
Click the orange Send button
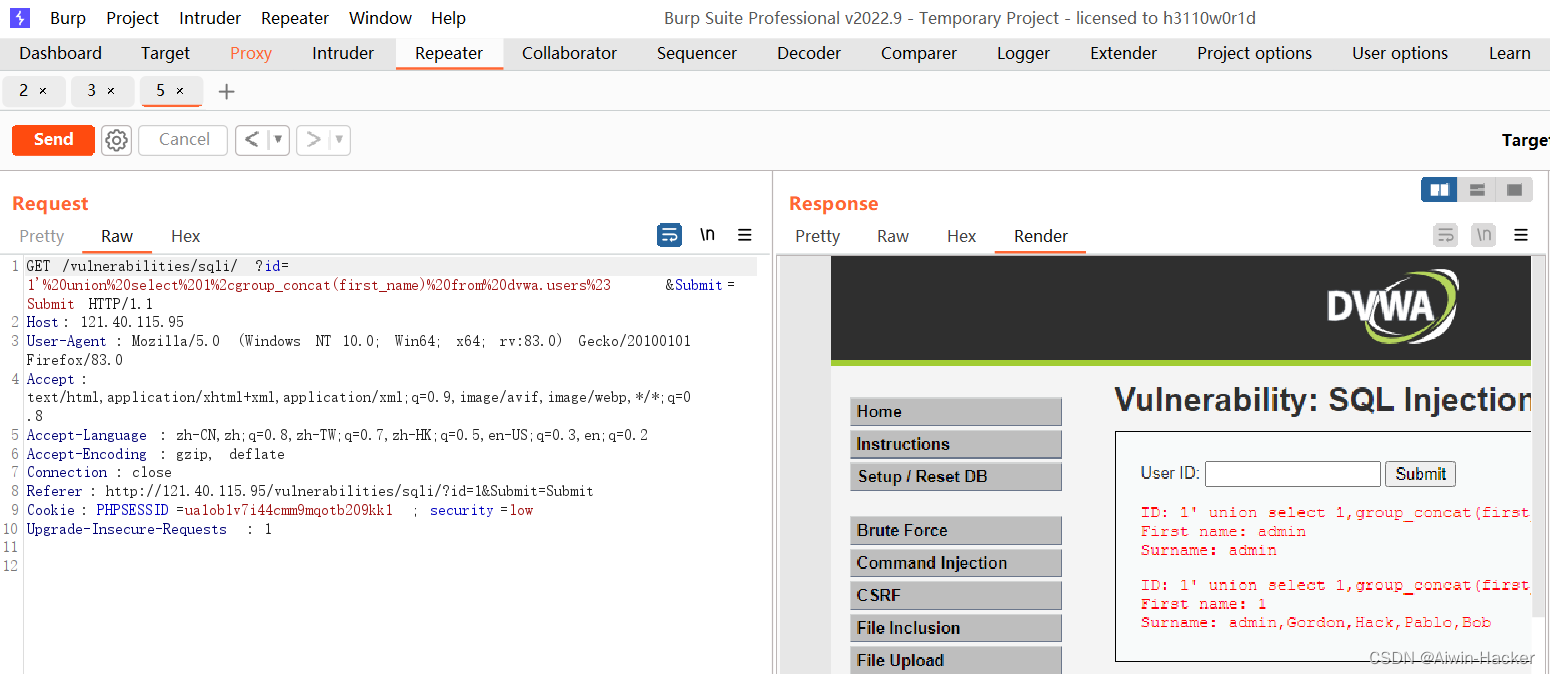click(x=54, y=140)
